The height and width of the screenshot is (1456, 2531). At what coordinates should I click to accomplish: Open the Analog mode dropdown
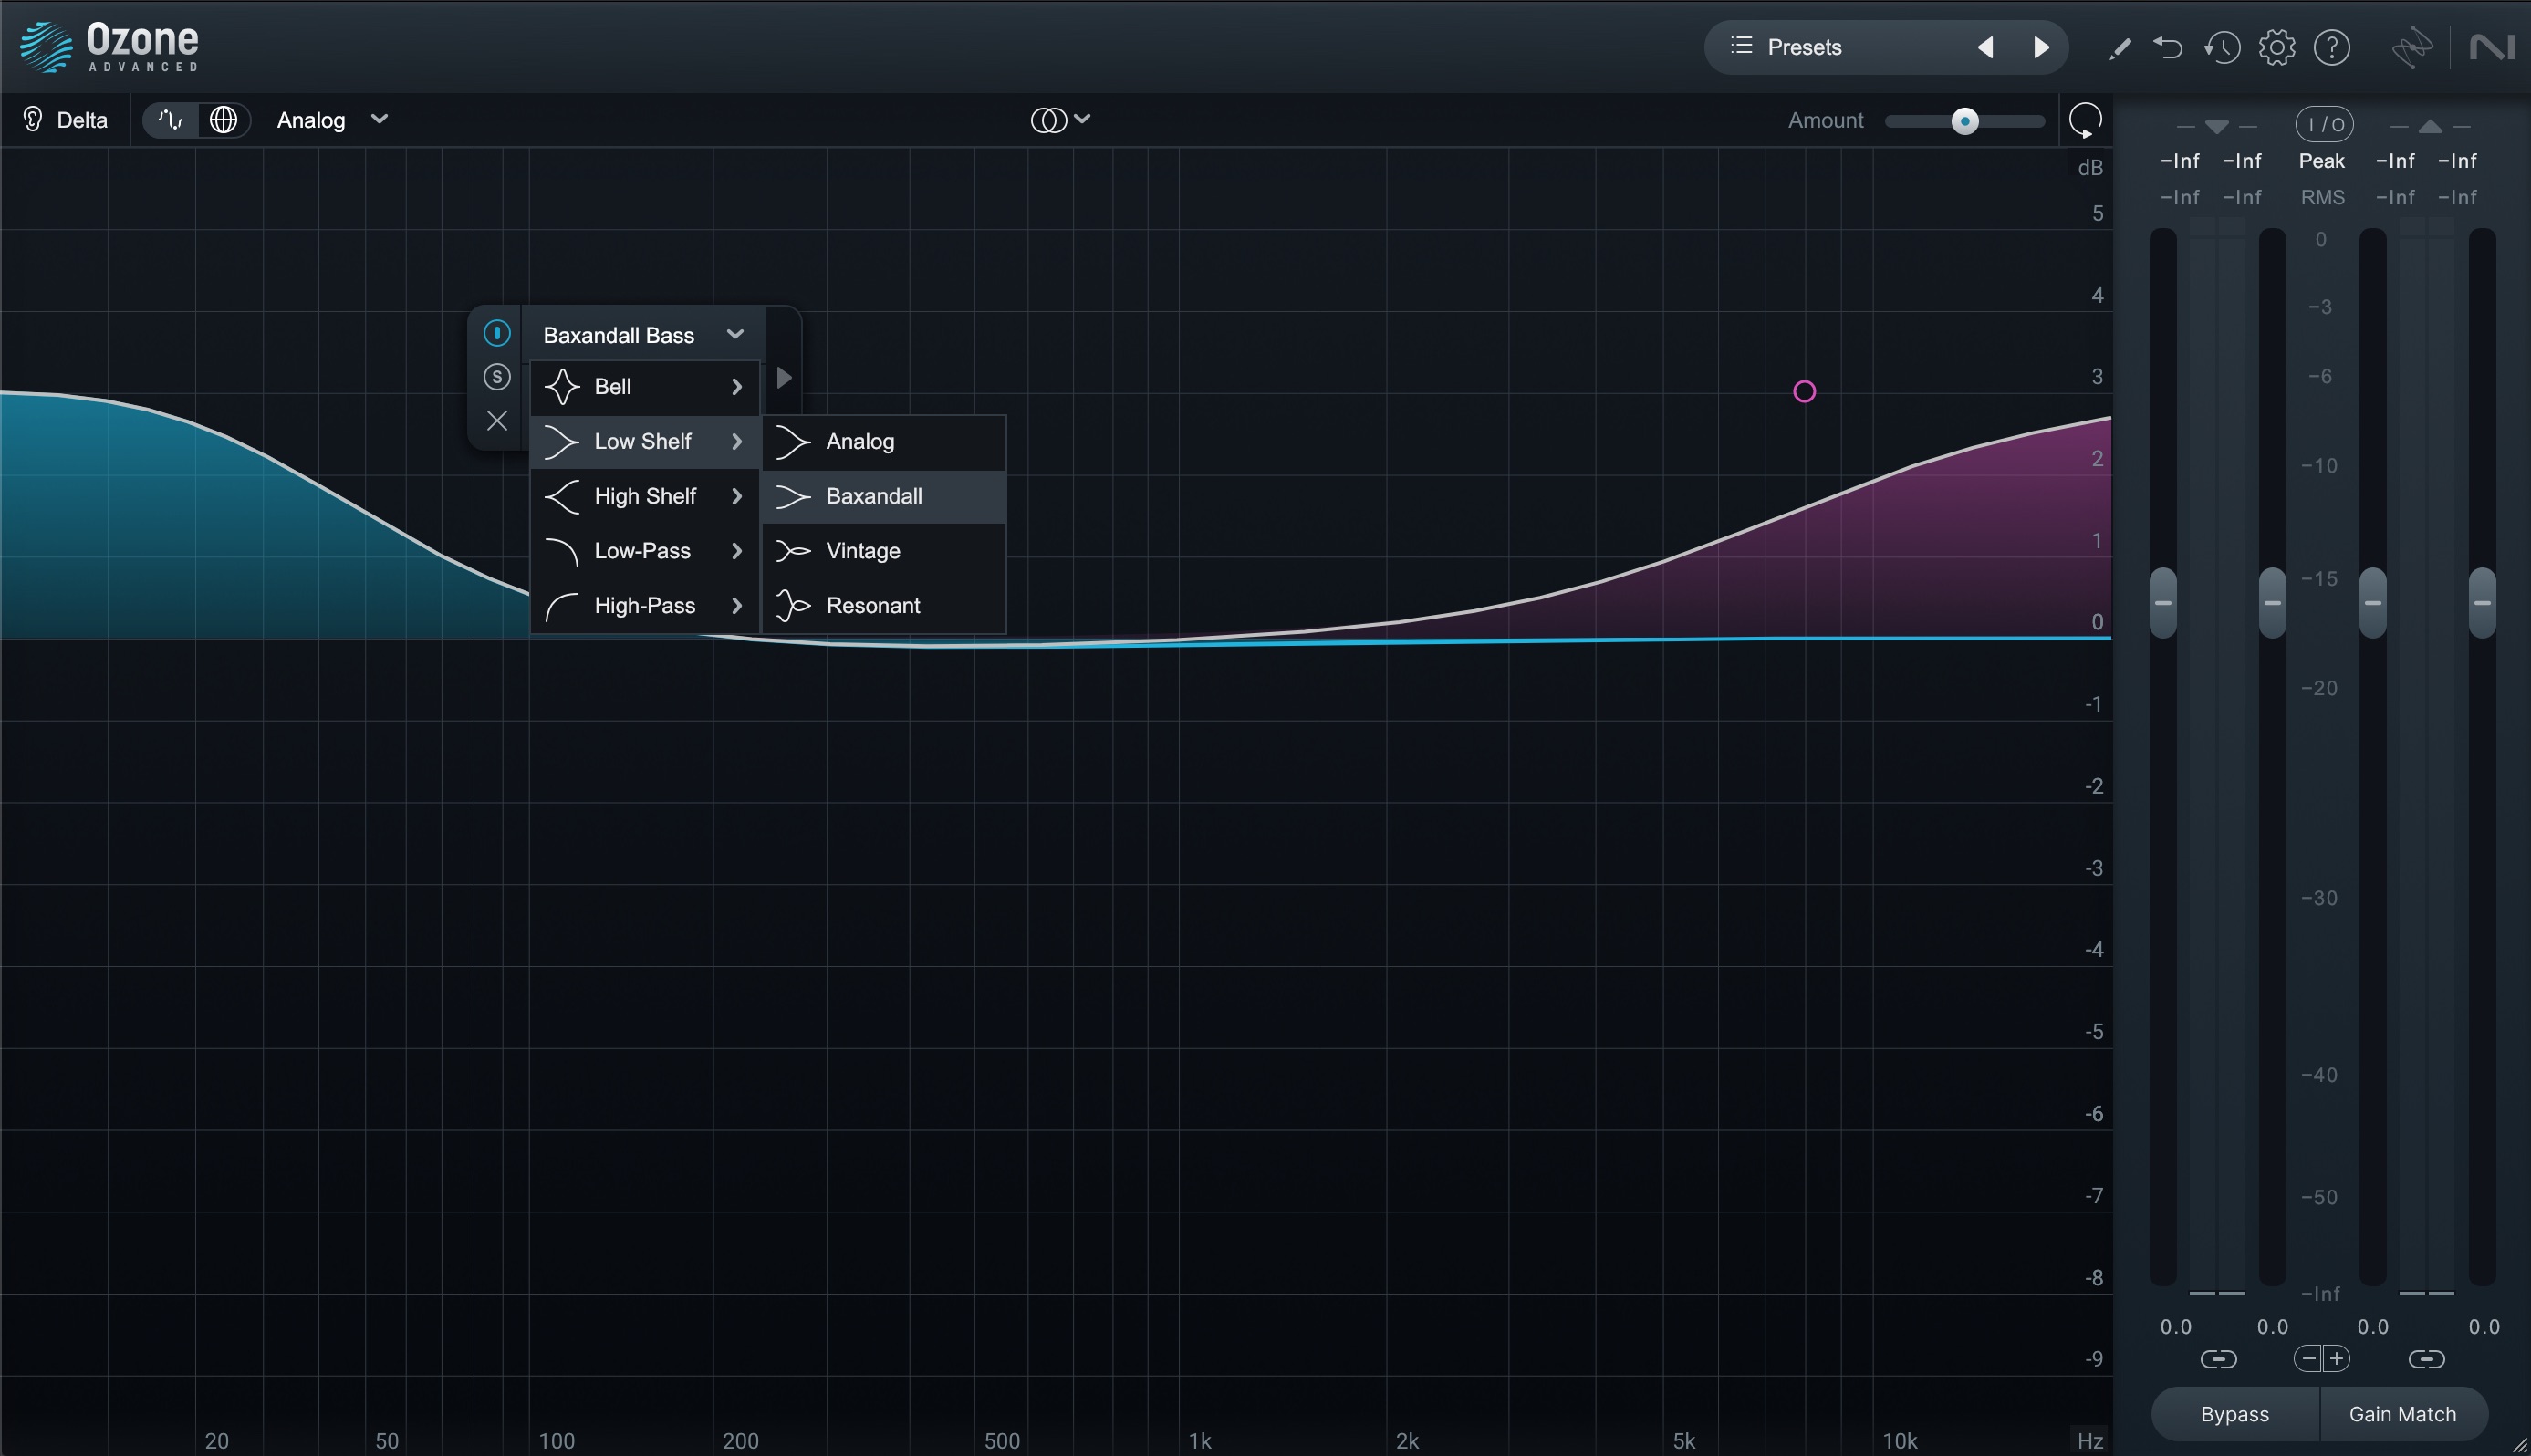(332, 120)
